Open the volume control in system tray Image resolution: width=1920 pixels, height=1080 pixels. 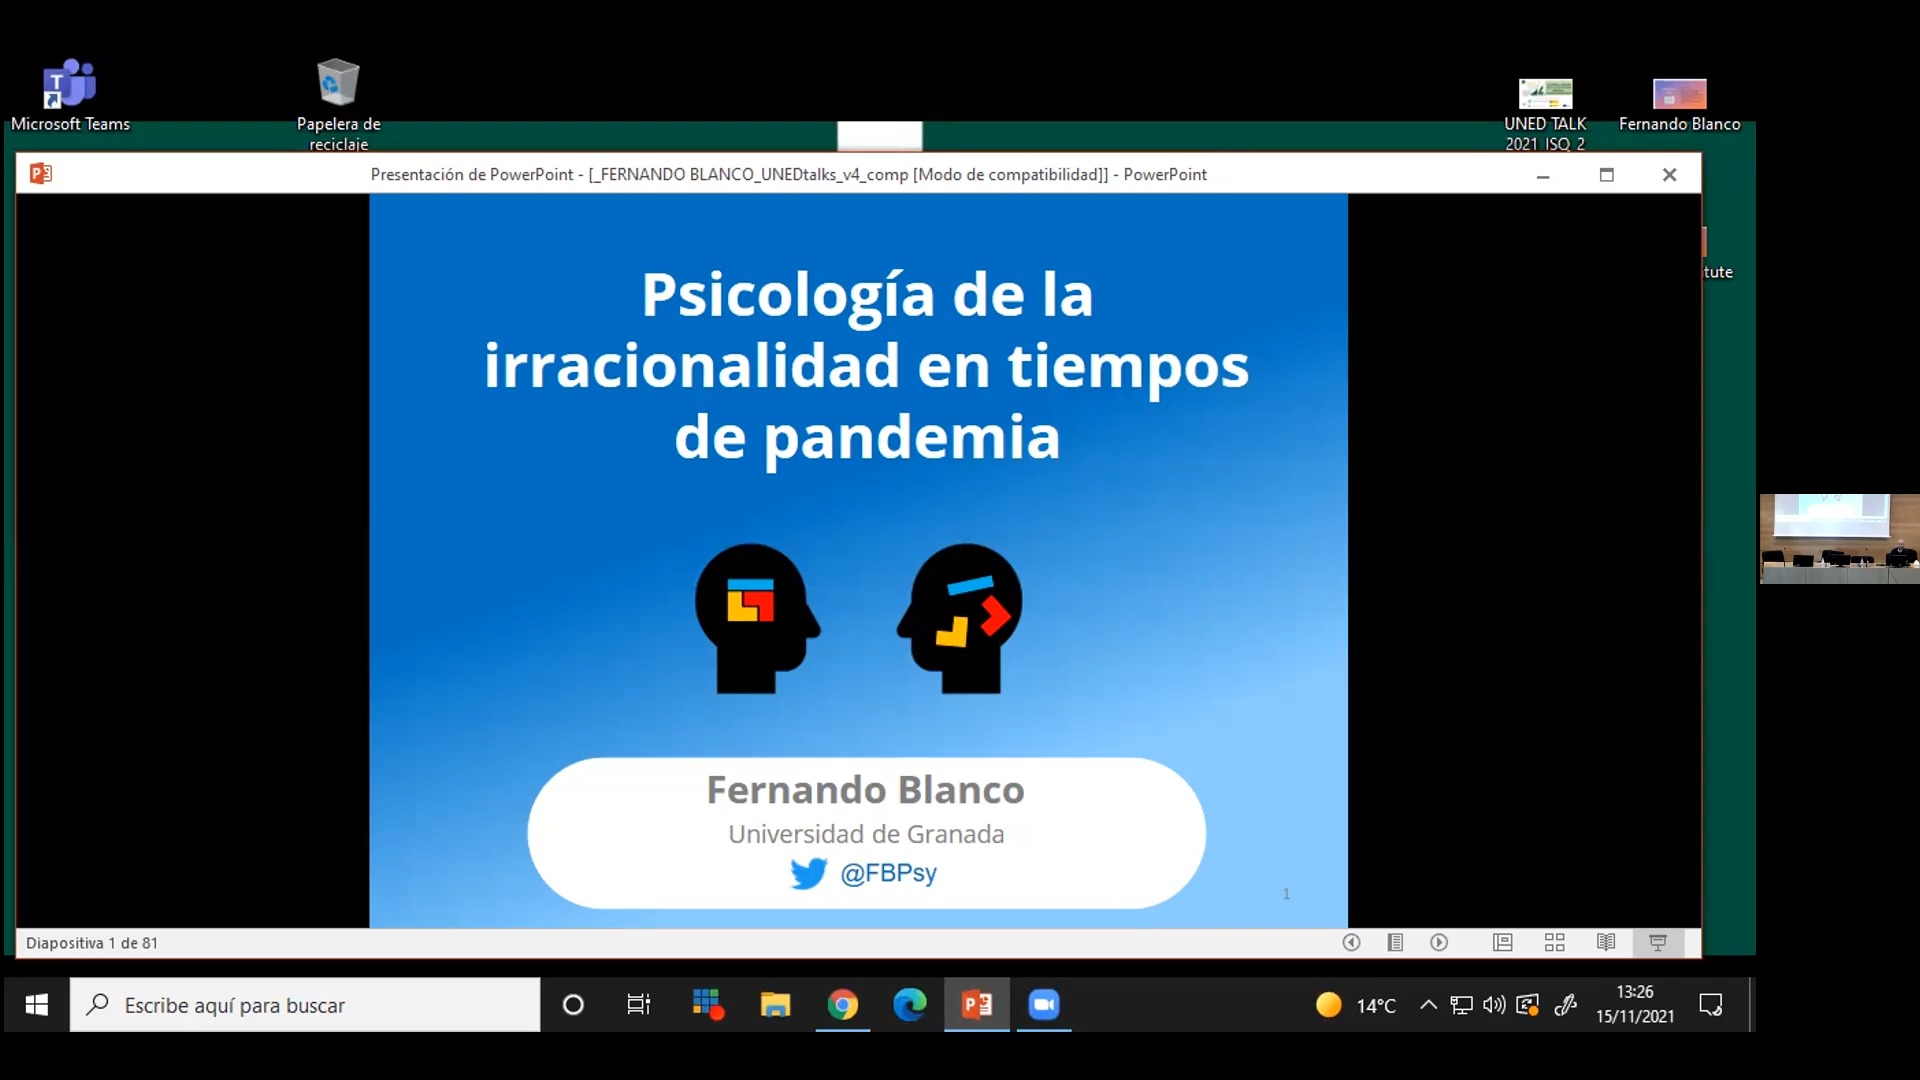tap(1494, 1005)
